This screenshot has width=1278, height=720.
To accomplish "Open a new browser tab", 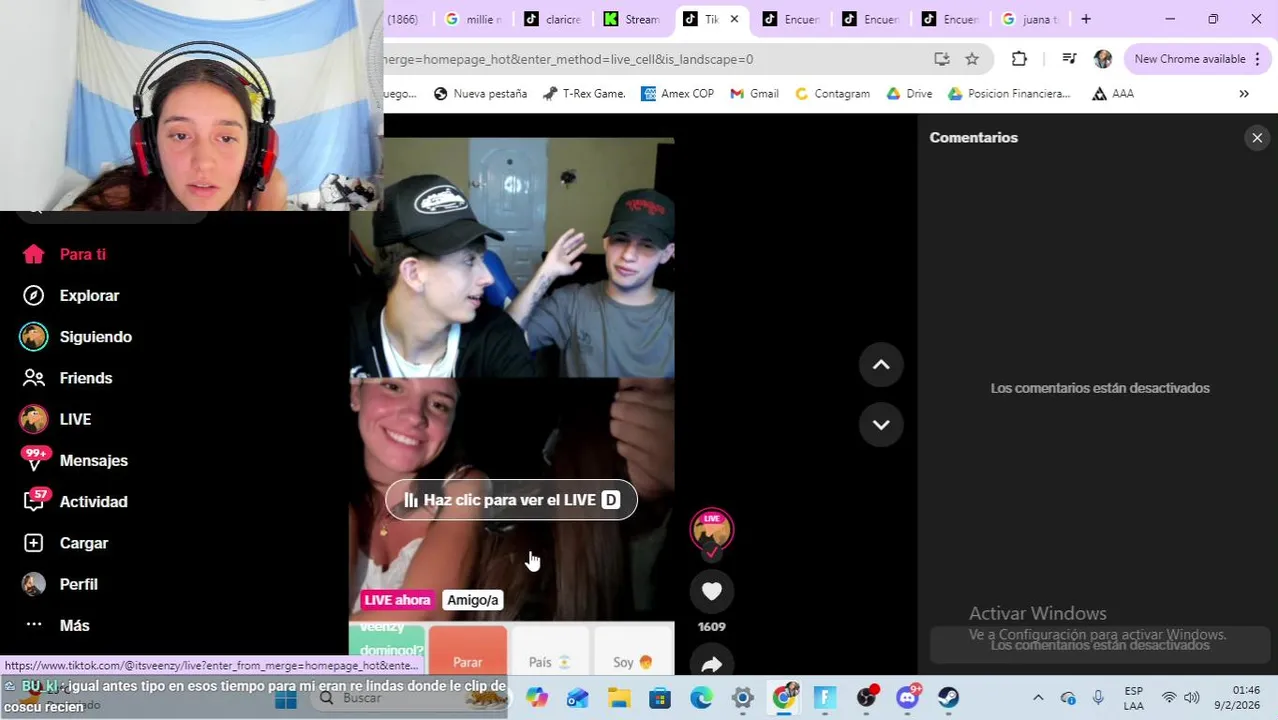I will (x=1086, y=19).
